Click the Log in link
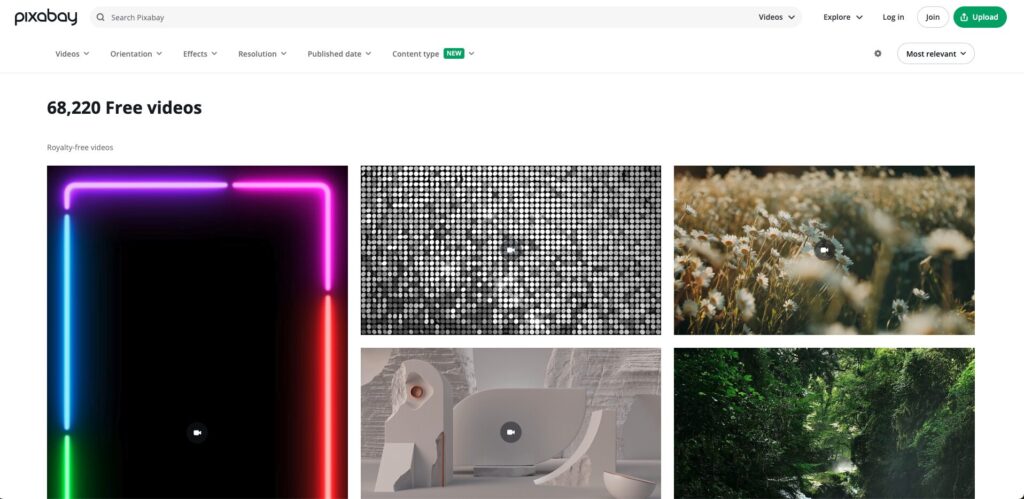This screenshot has width=1024, height=499. [893, 17]
